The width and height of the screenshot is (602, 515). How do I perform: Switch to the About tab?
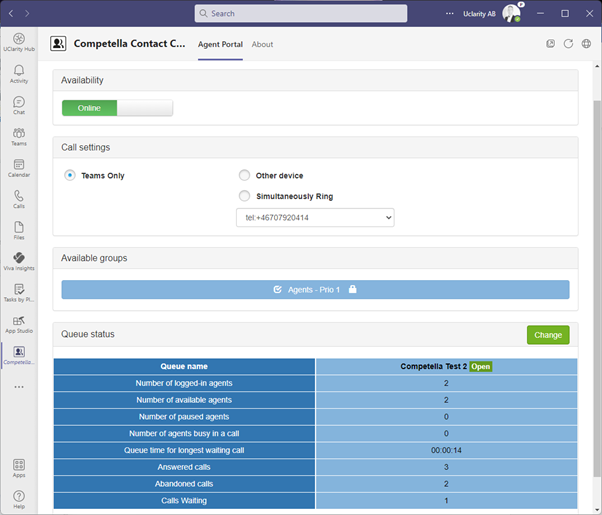[x=263, y=45]
